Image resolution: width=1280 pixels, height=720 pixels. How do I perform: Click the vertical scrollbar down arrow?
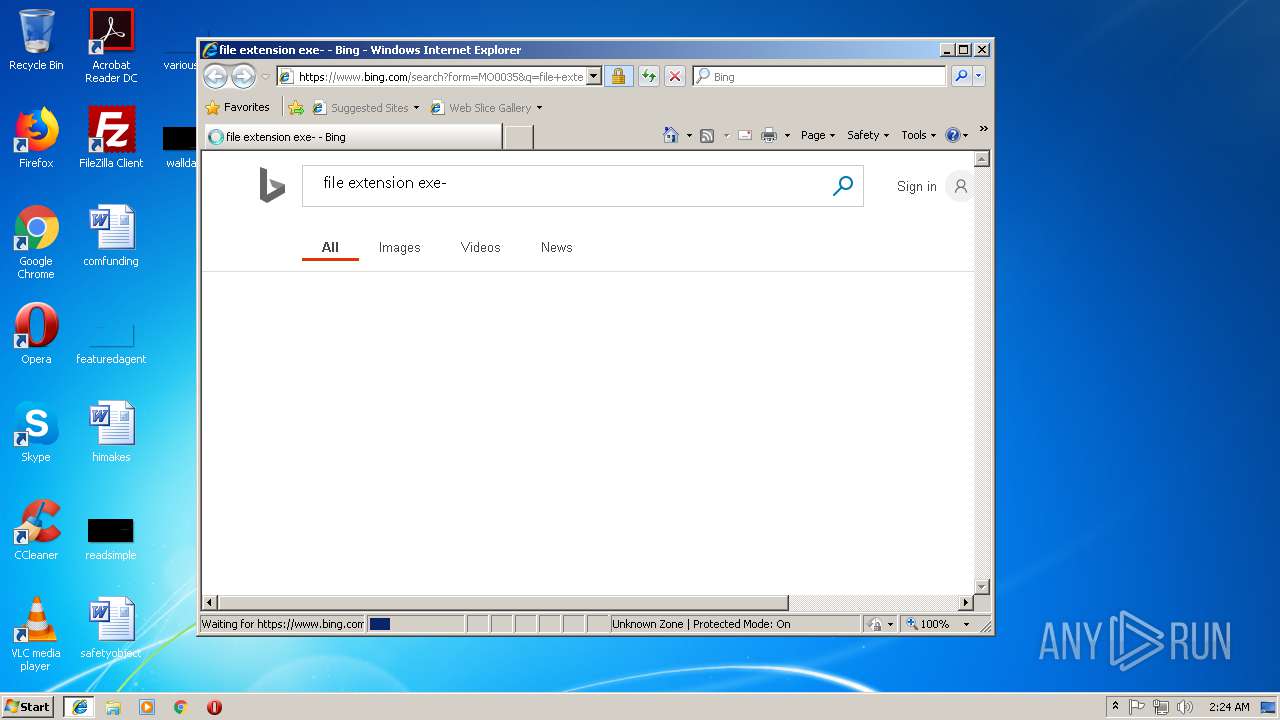[981, 587]
